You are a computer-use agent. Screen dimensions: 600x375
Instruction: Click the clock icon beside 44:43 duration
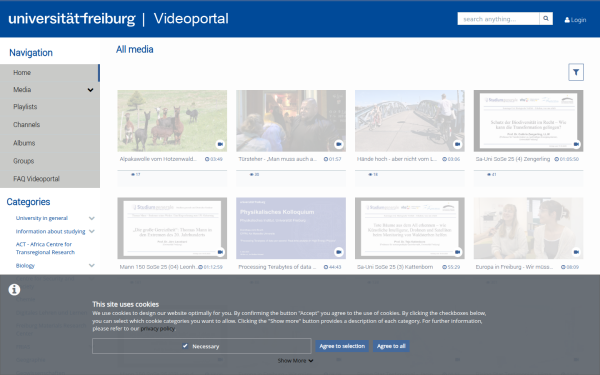pyautogui.click(x=326, y=267)
